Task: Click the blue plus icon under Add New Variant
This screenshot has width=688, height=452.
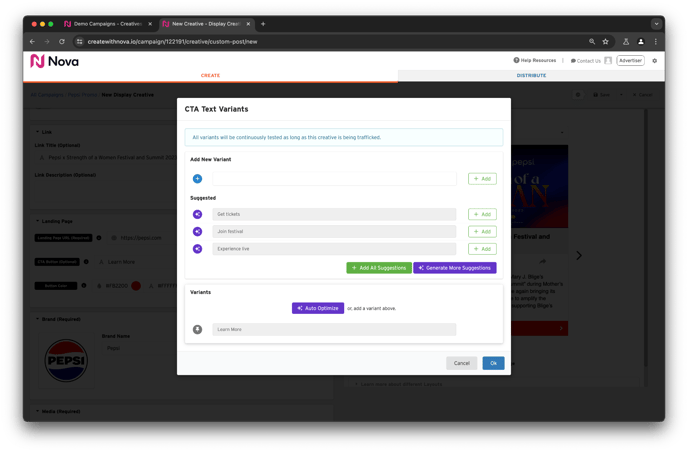Action: (x=197, y=179)
